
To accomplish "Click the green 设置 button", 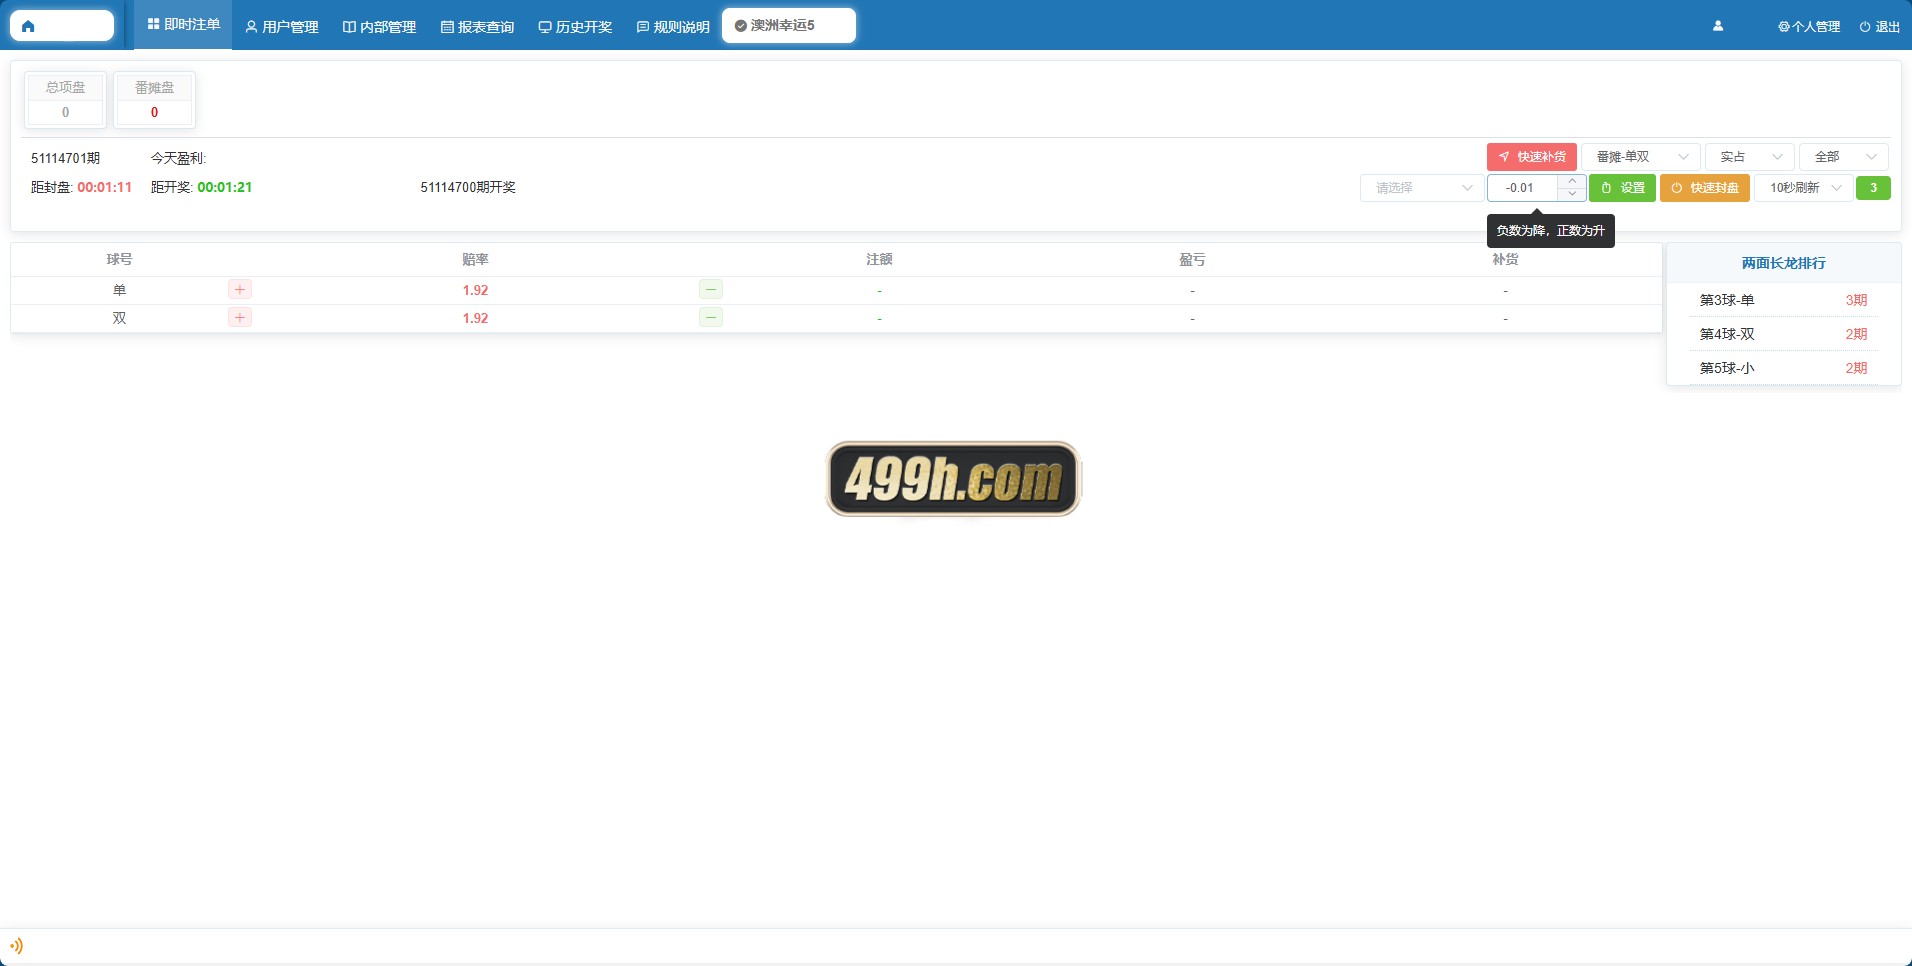I will click(1622, 188).
